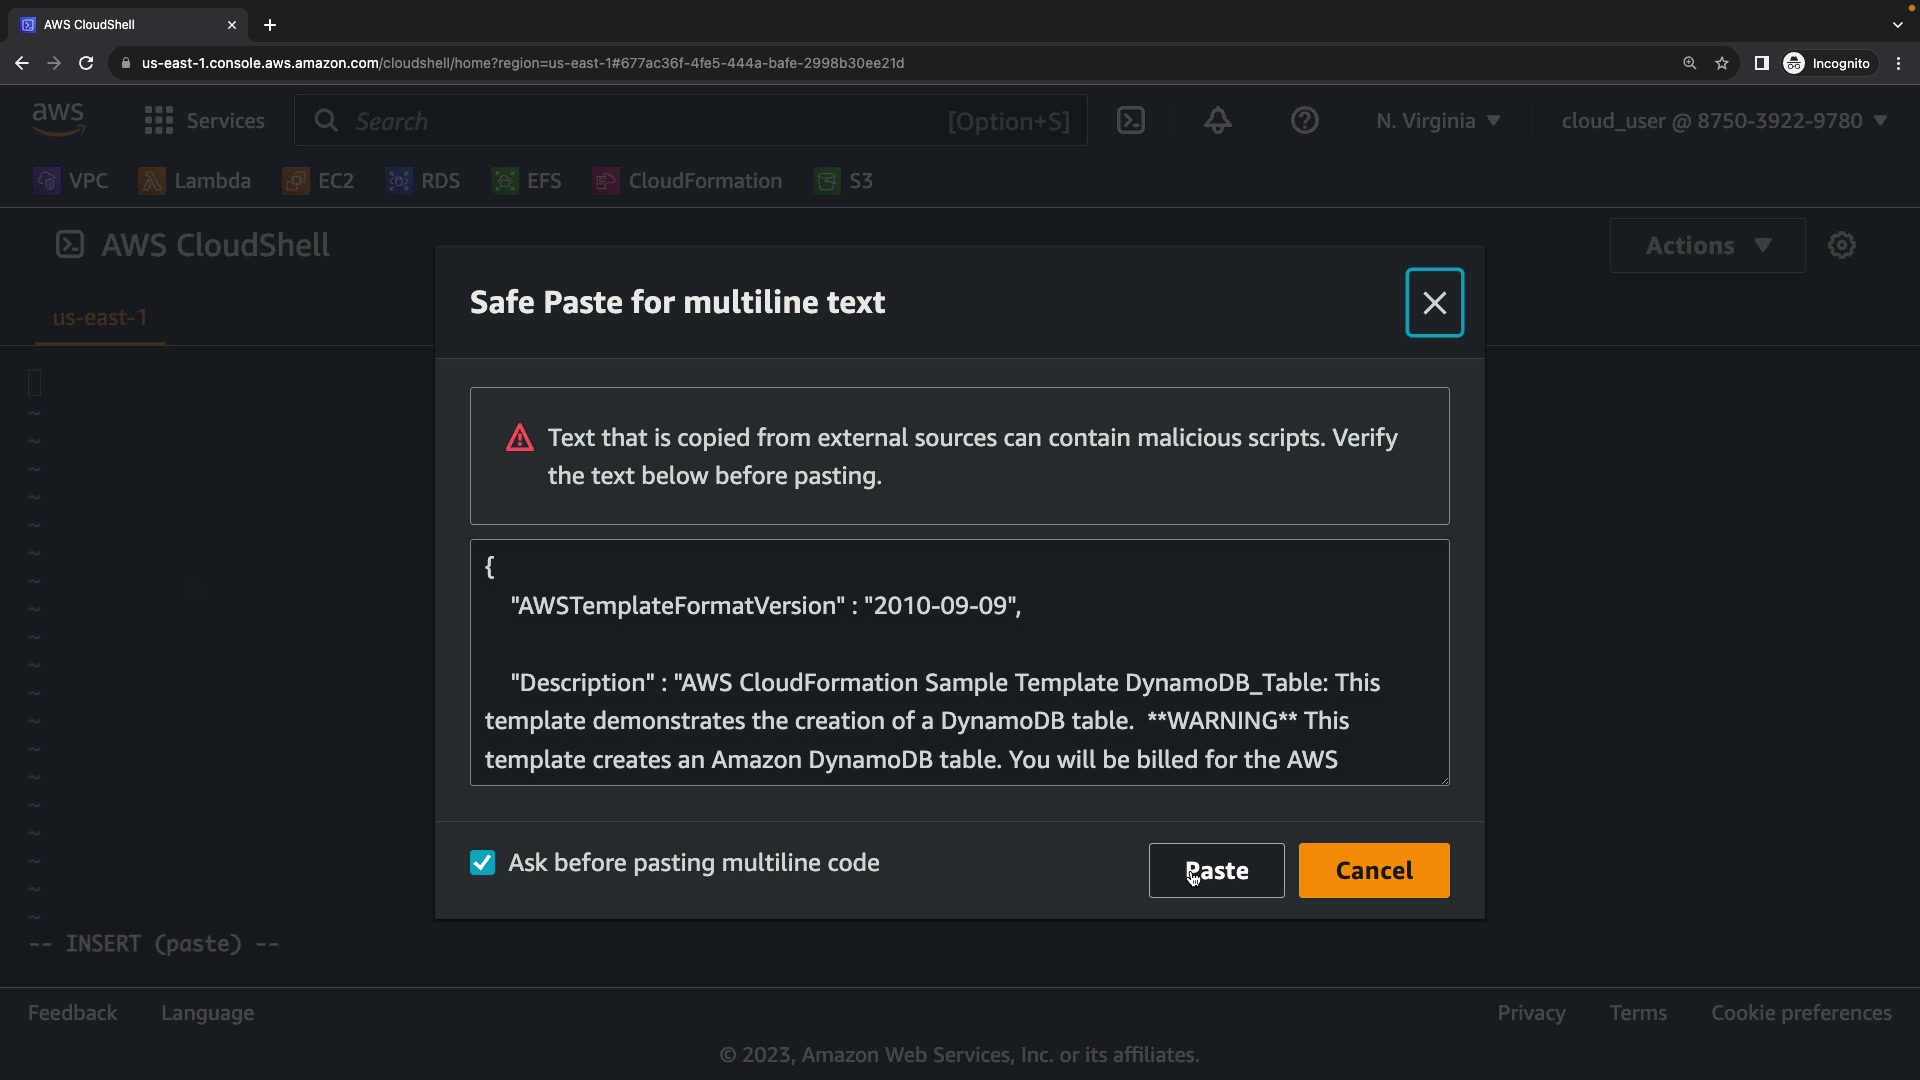This screenshot has height=1080, width=1920.
Task: Click the AWS logo home icon
Action: (58, 120)
